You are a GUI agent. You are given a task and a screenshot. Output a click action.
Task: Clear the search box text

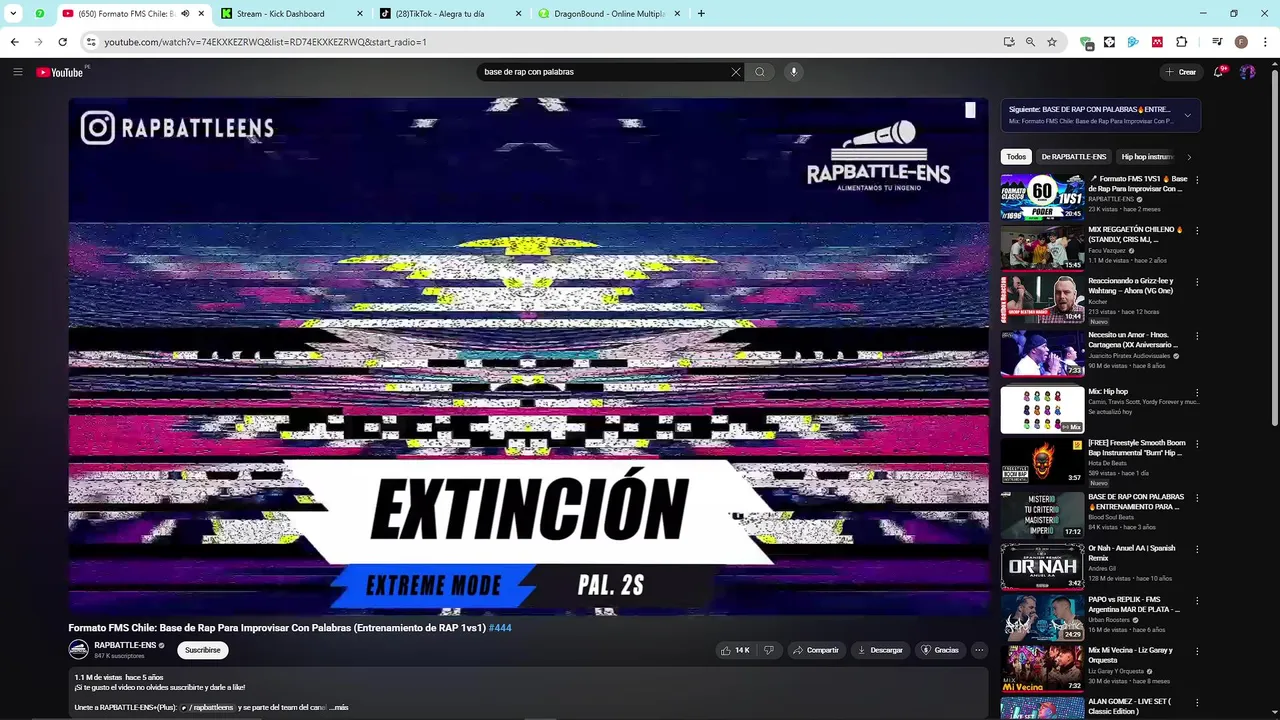point(736,72)
